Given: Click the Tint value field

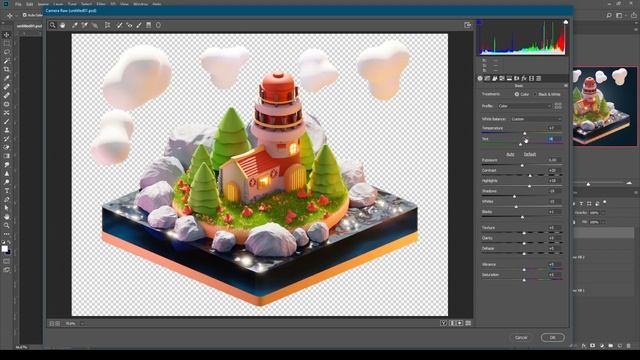Looking at the screenshot, I should [x=555, y=139].
